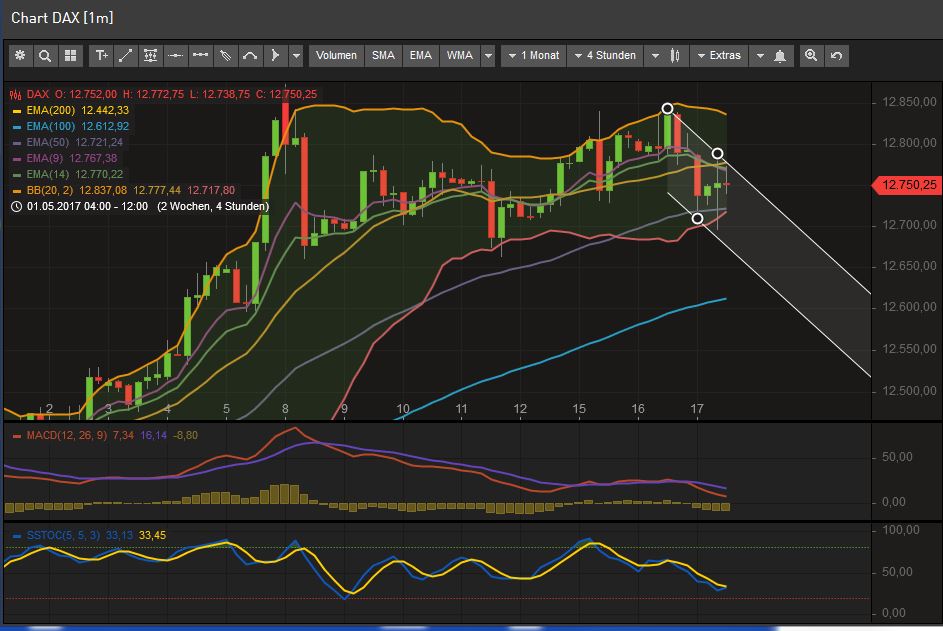Click the SSTOC(5, 5, 3) indicator label

point(63,535)
